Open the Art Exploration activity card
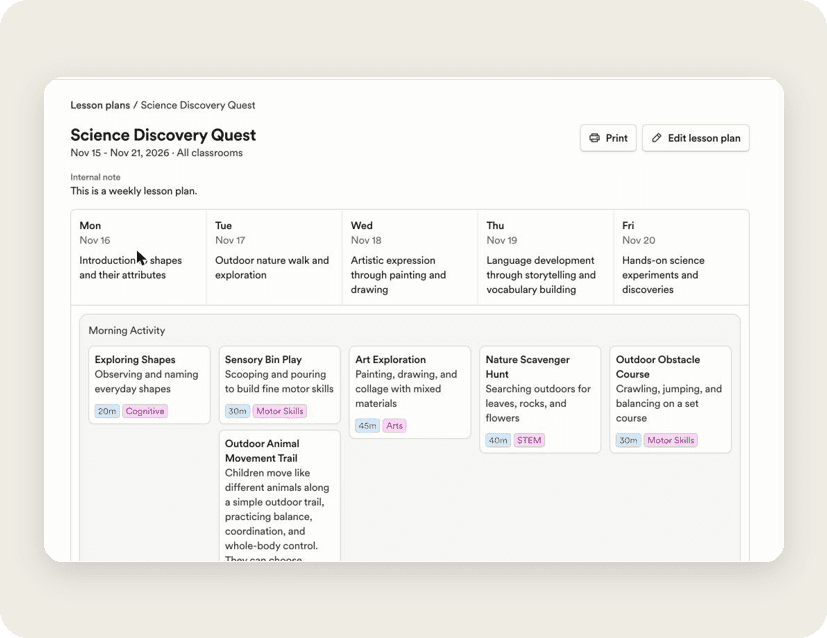Screen dimensions: 827x638 [x=410, y=392]
